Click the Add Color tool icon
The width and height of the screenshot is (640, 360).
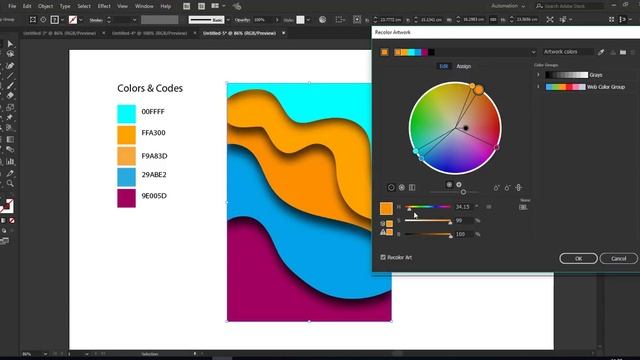(496, 188)
